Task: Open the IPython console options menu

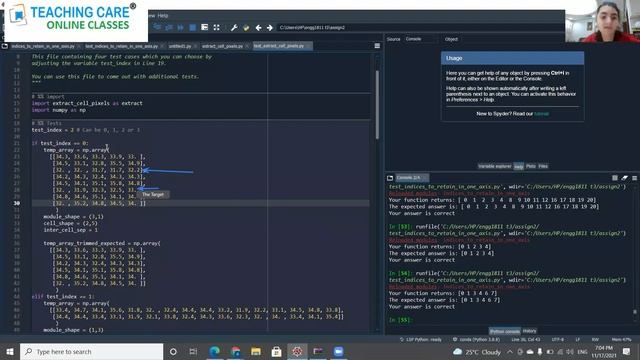Action: 634,178
